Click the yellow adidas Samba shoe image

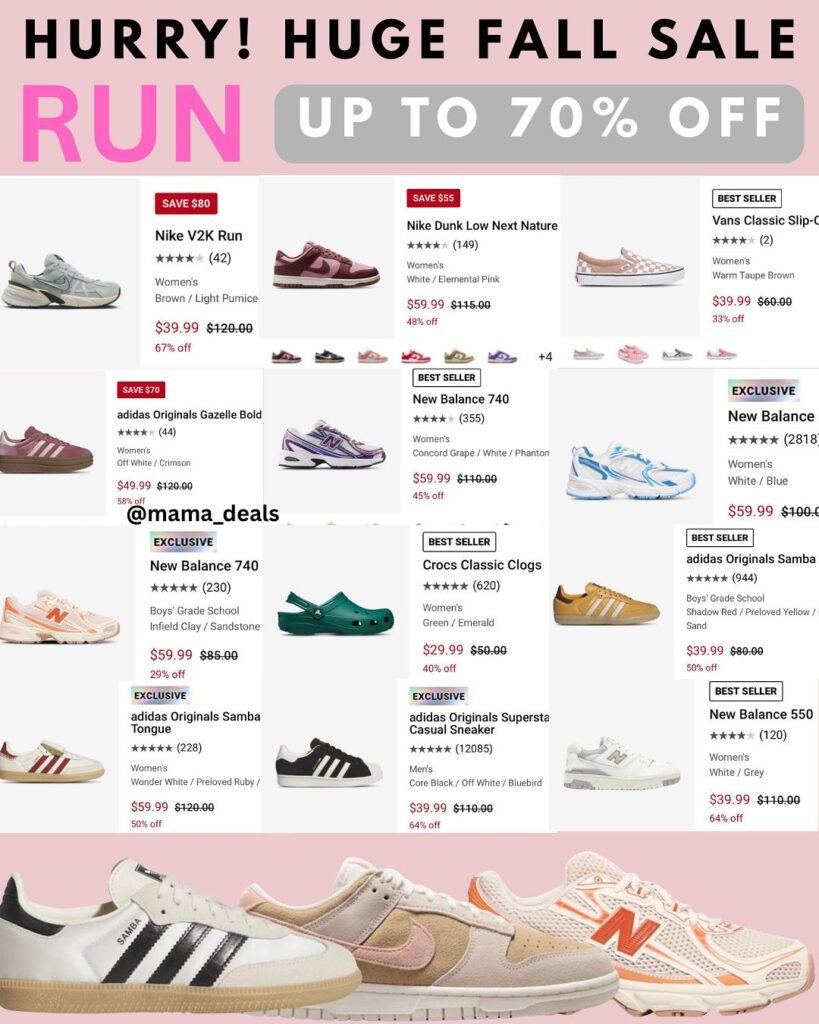606,603
